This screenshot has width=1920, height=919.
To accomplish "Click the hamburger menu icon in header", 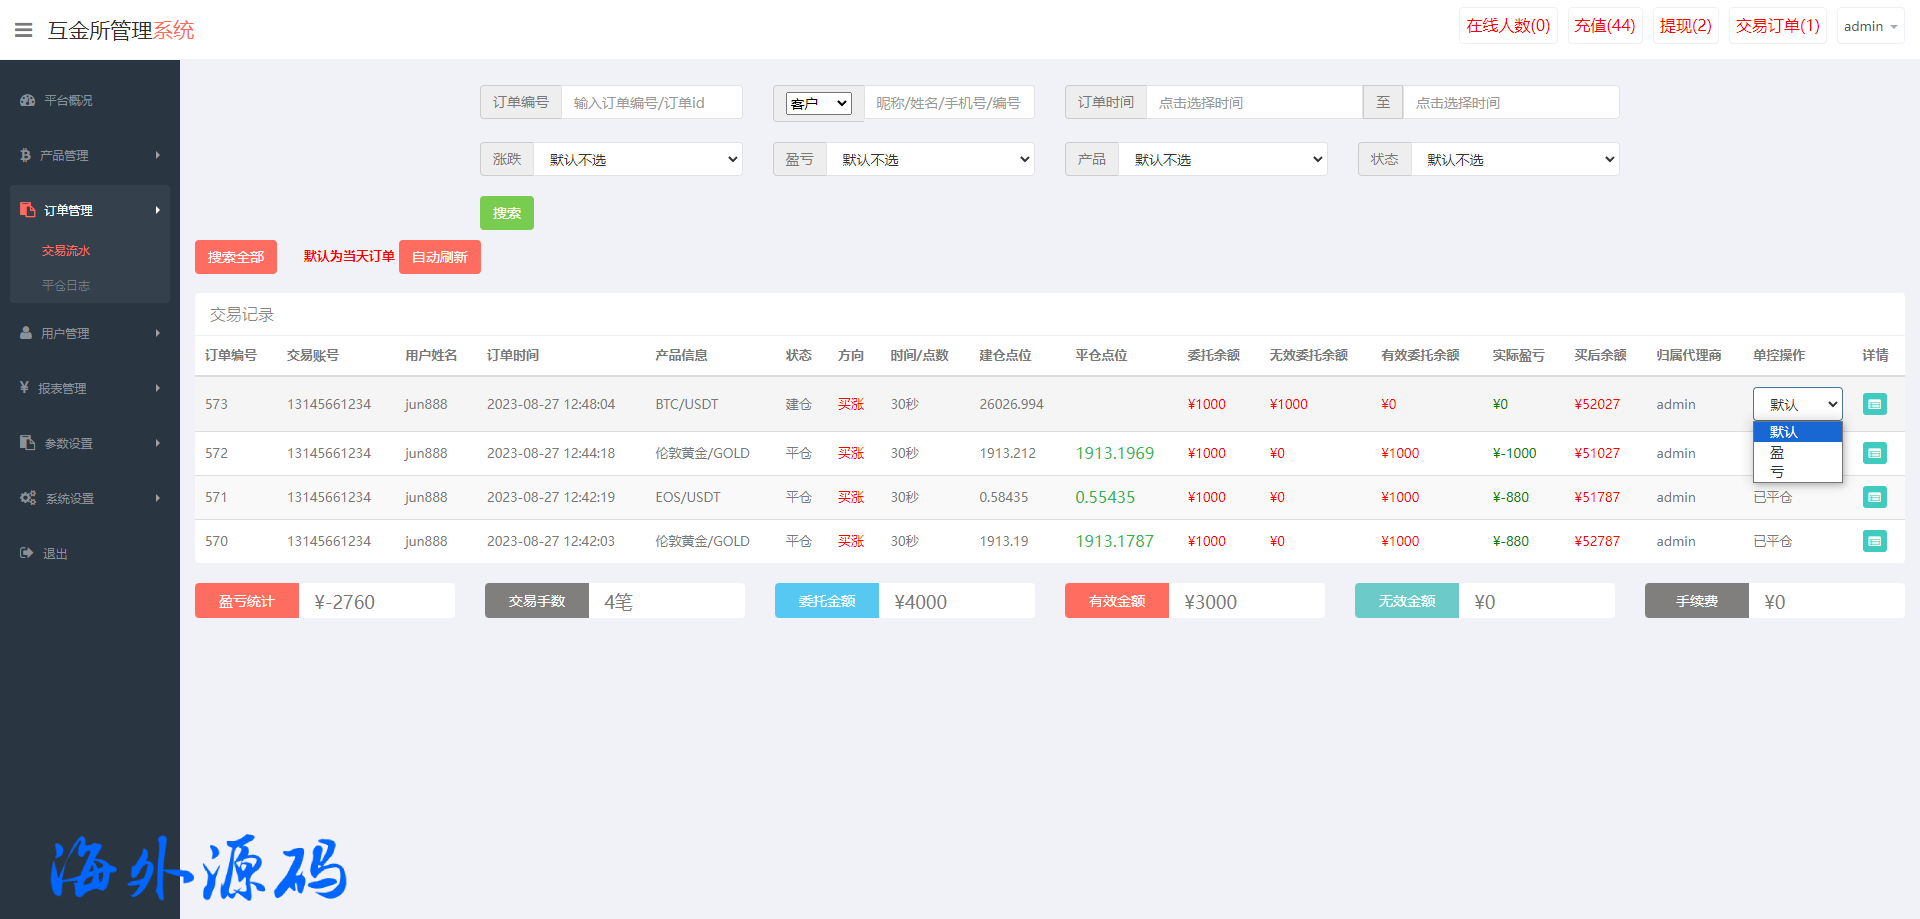I will (23, 30).
